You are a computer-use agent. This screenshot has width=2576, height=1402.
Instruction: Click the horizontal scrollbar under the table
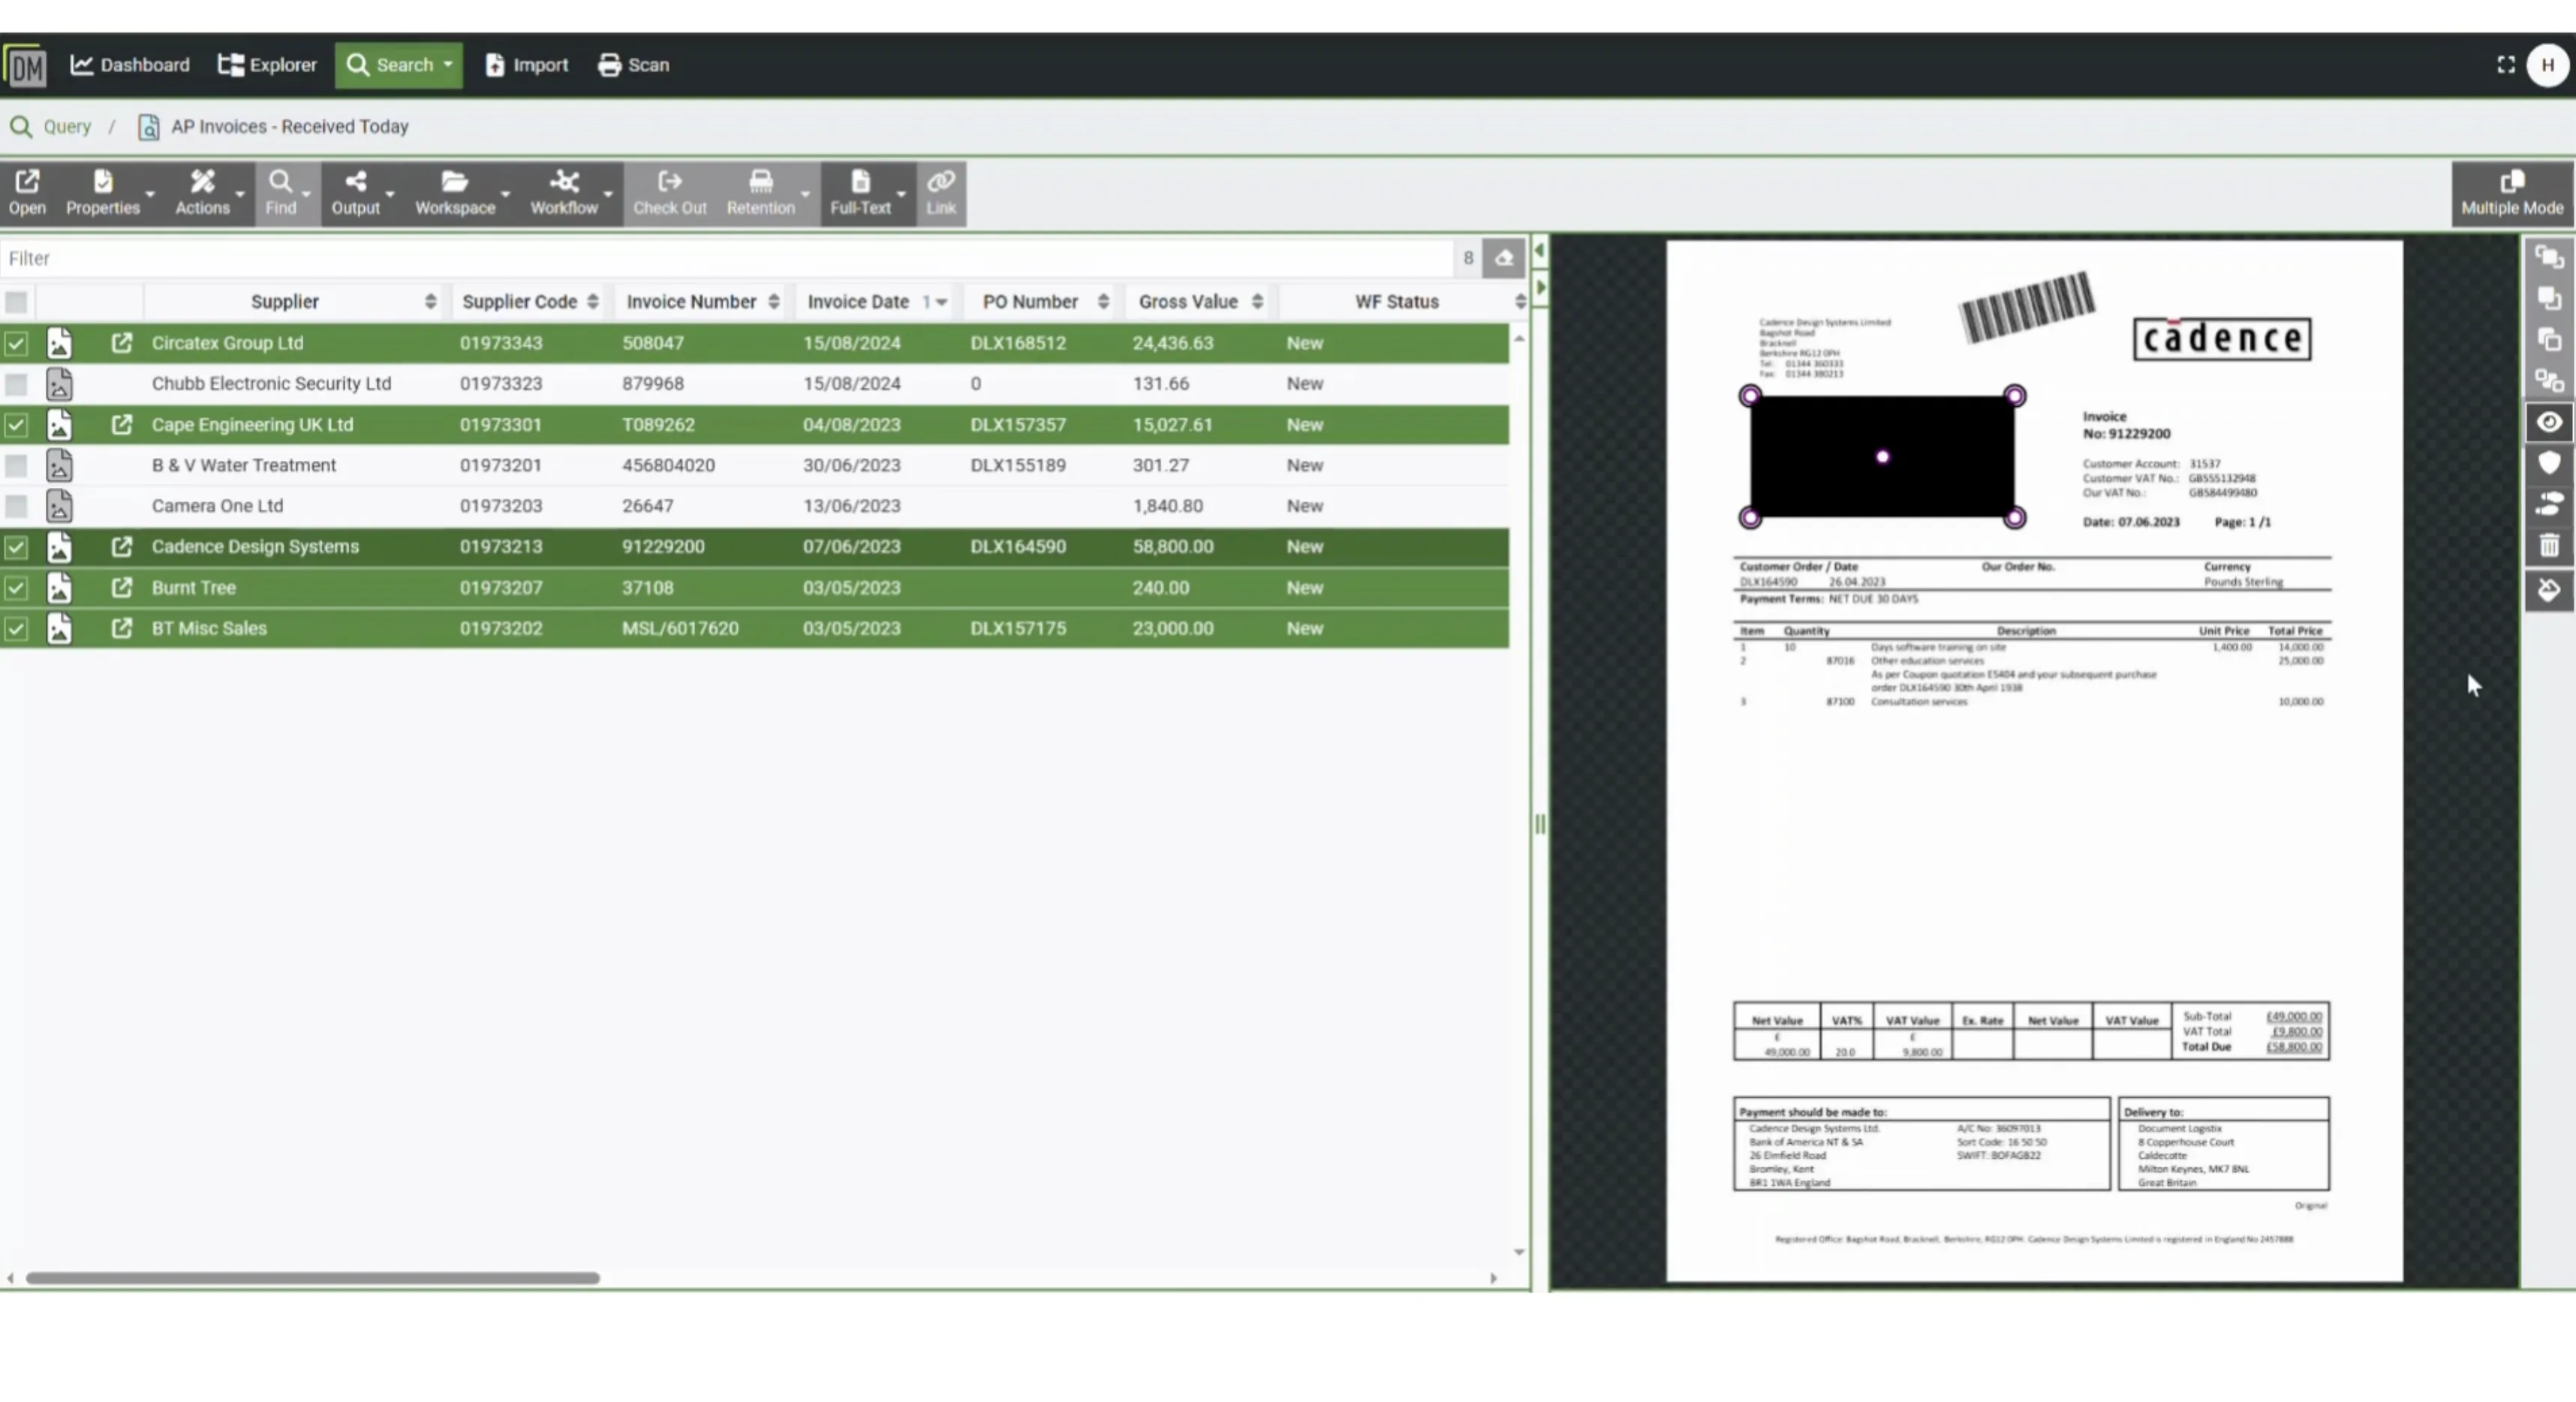click(312, 1278)
